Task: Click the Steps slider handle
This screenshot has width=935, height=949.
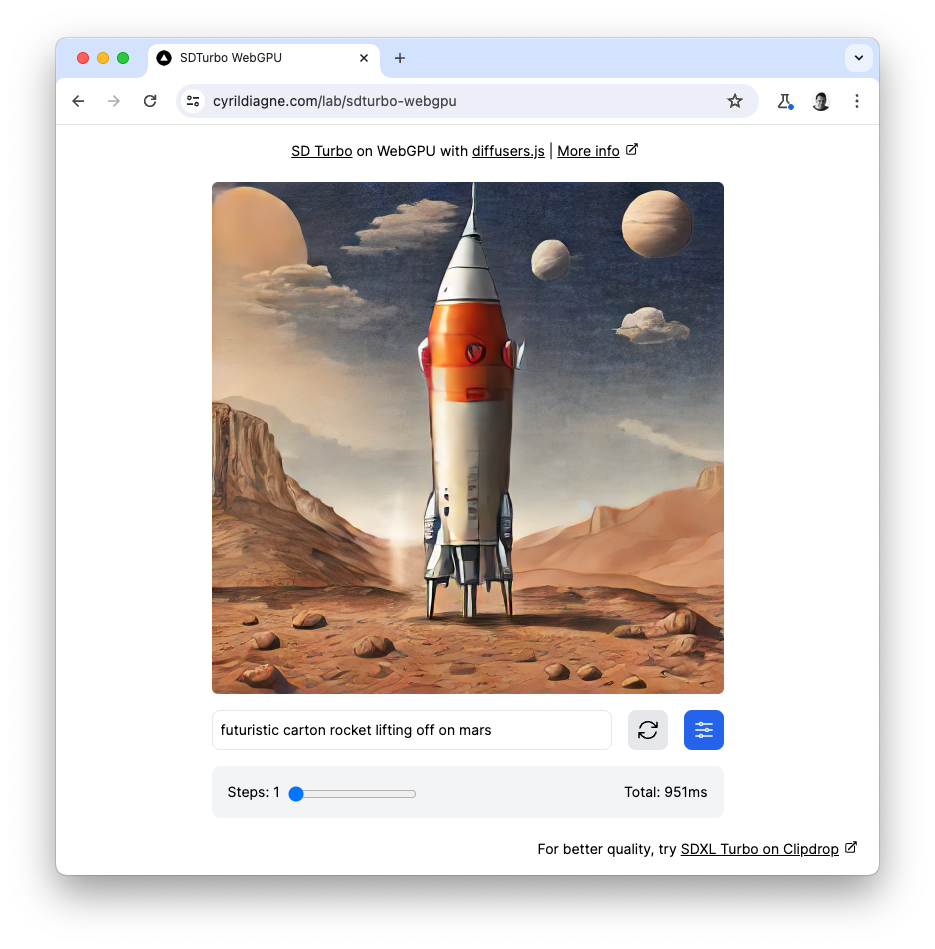Action: click(296, 794)
